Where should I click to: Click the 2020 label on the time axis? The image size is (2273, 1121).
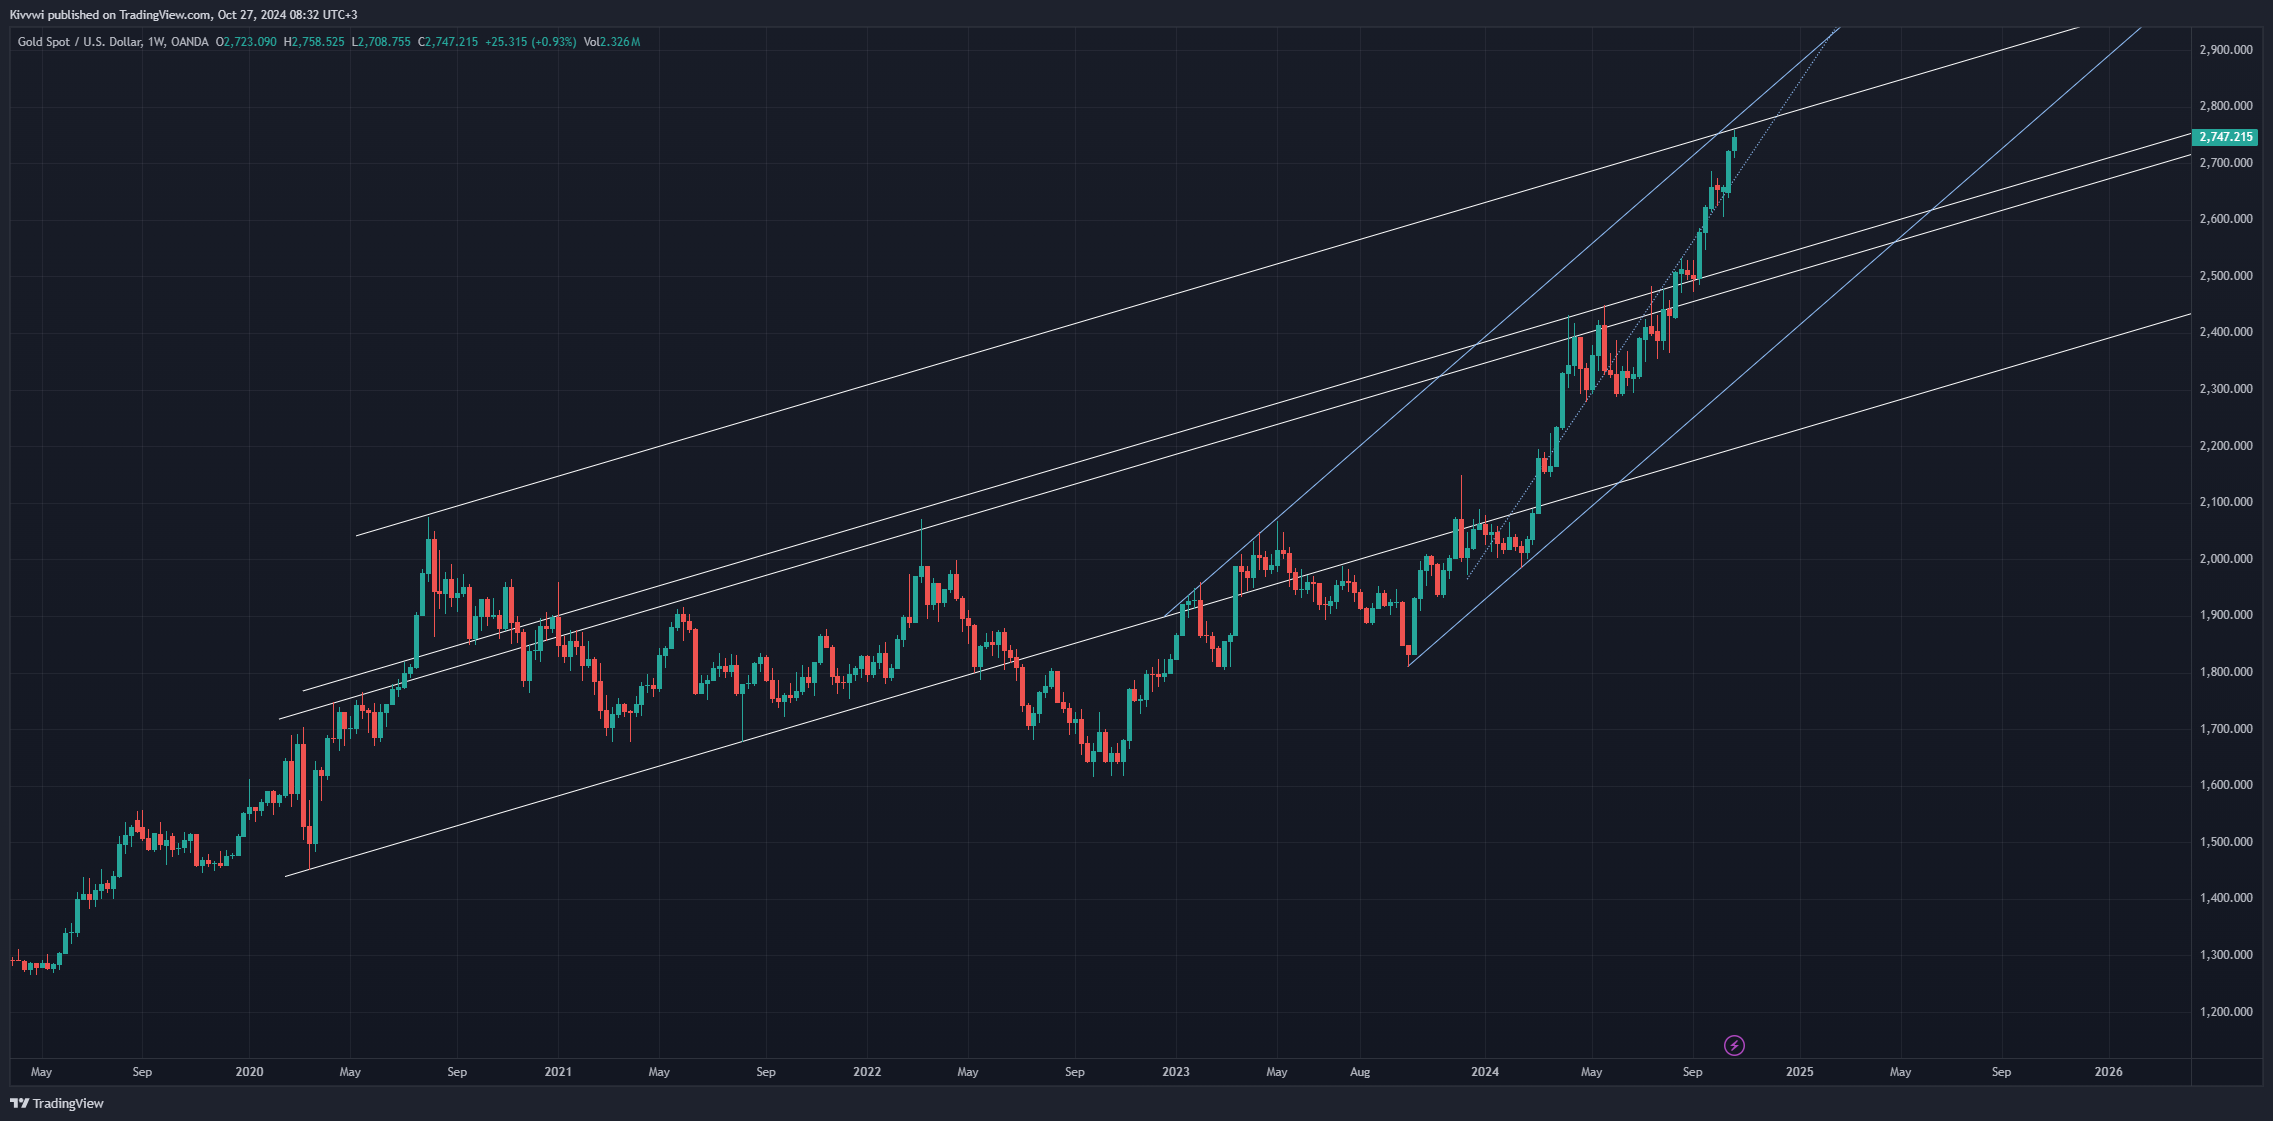click(249, 1072)
